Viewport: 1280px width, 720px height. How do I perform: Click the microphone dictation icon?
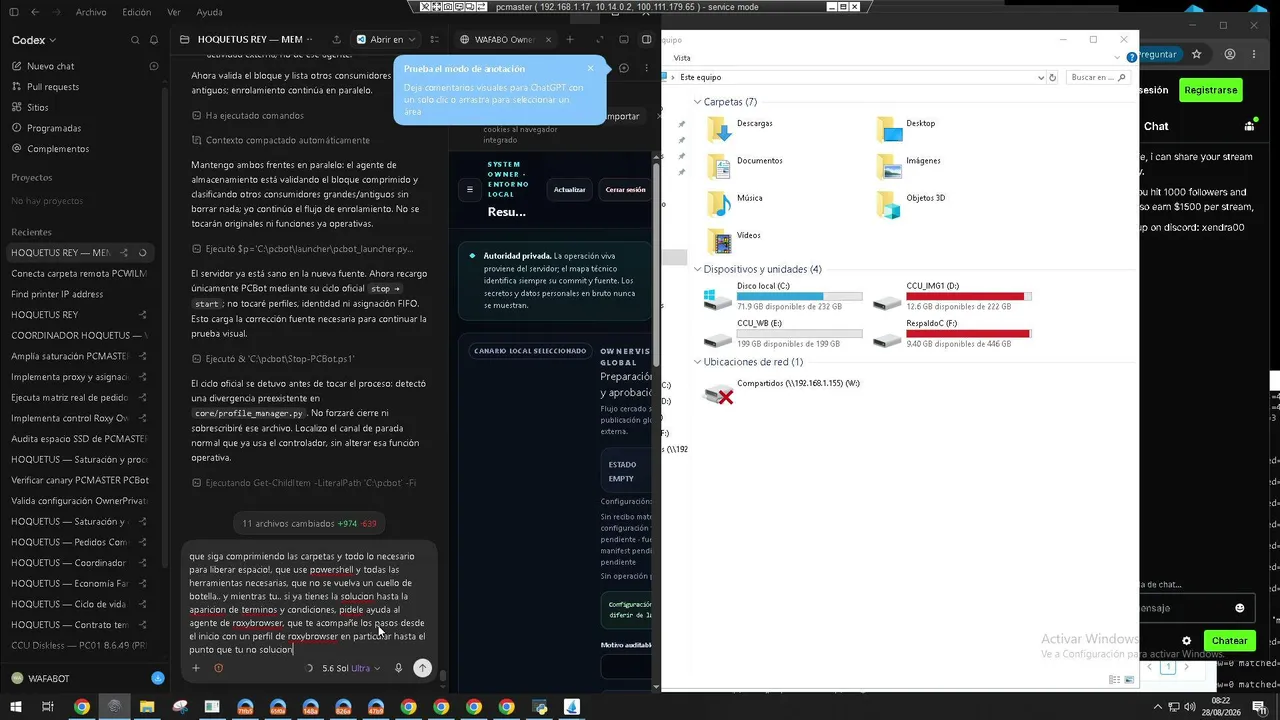[x=399, y=668]
